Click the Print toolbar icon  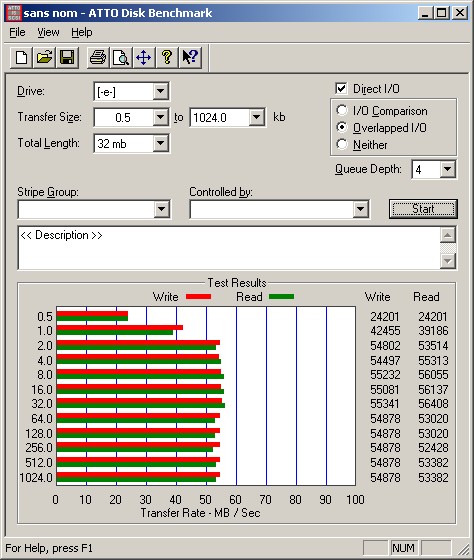98,57
